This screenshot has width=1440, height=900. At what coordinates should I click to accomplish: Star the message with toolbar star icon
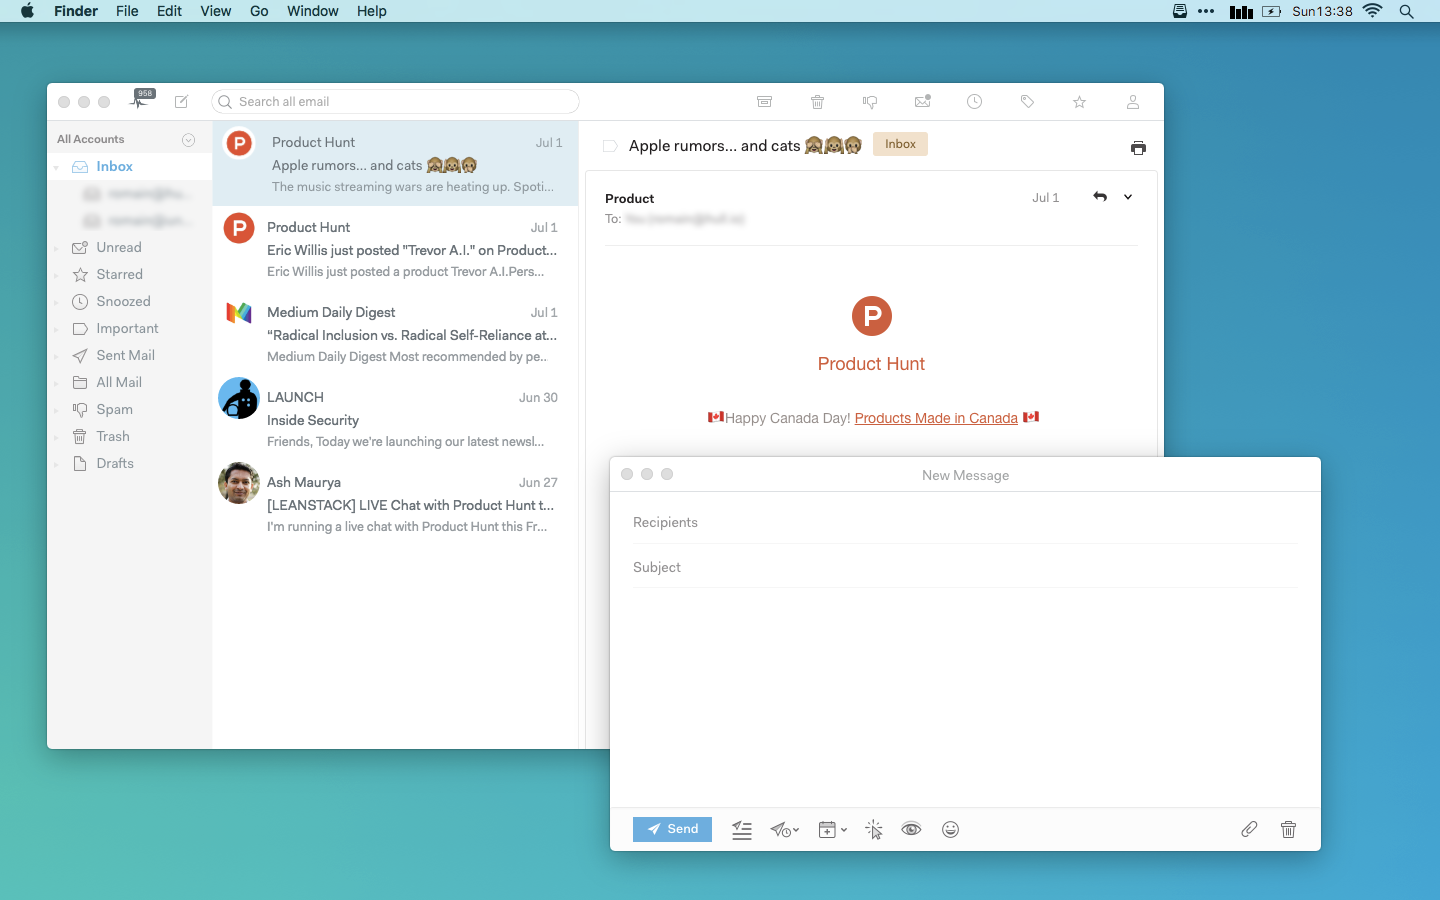point(1079,101)
